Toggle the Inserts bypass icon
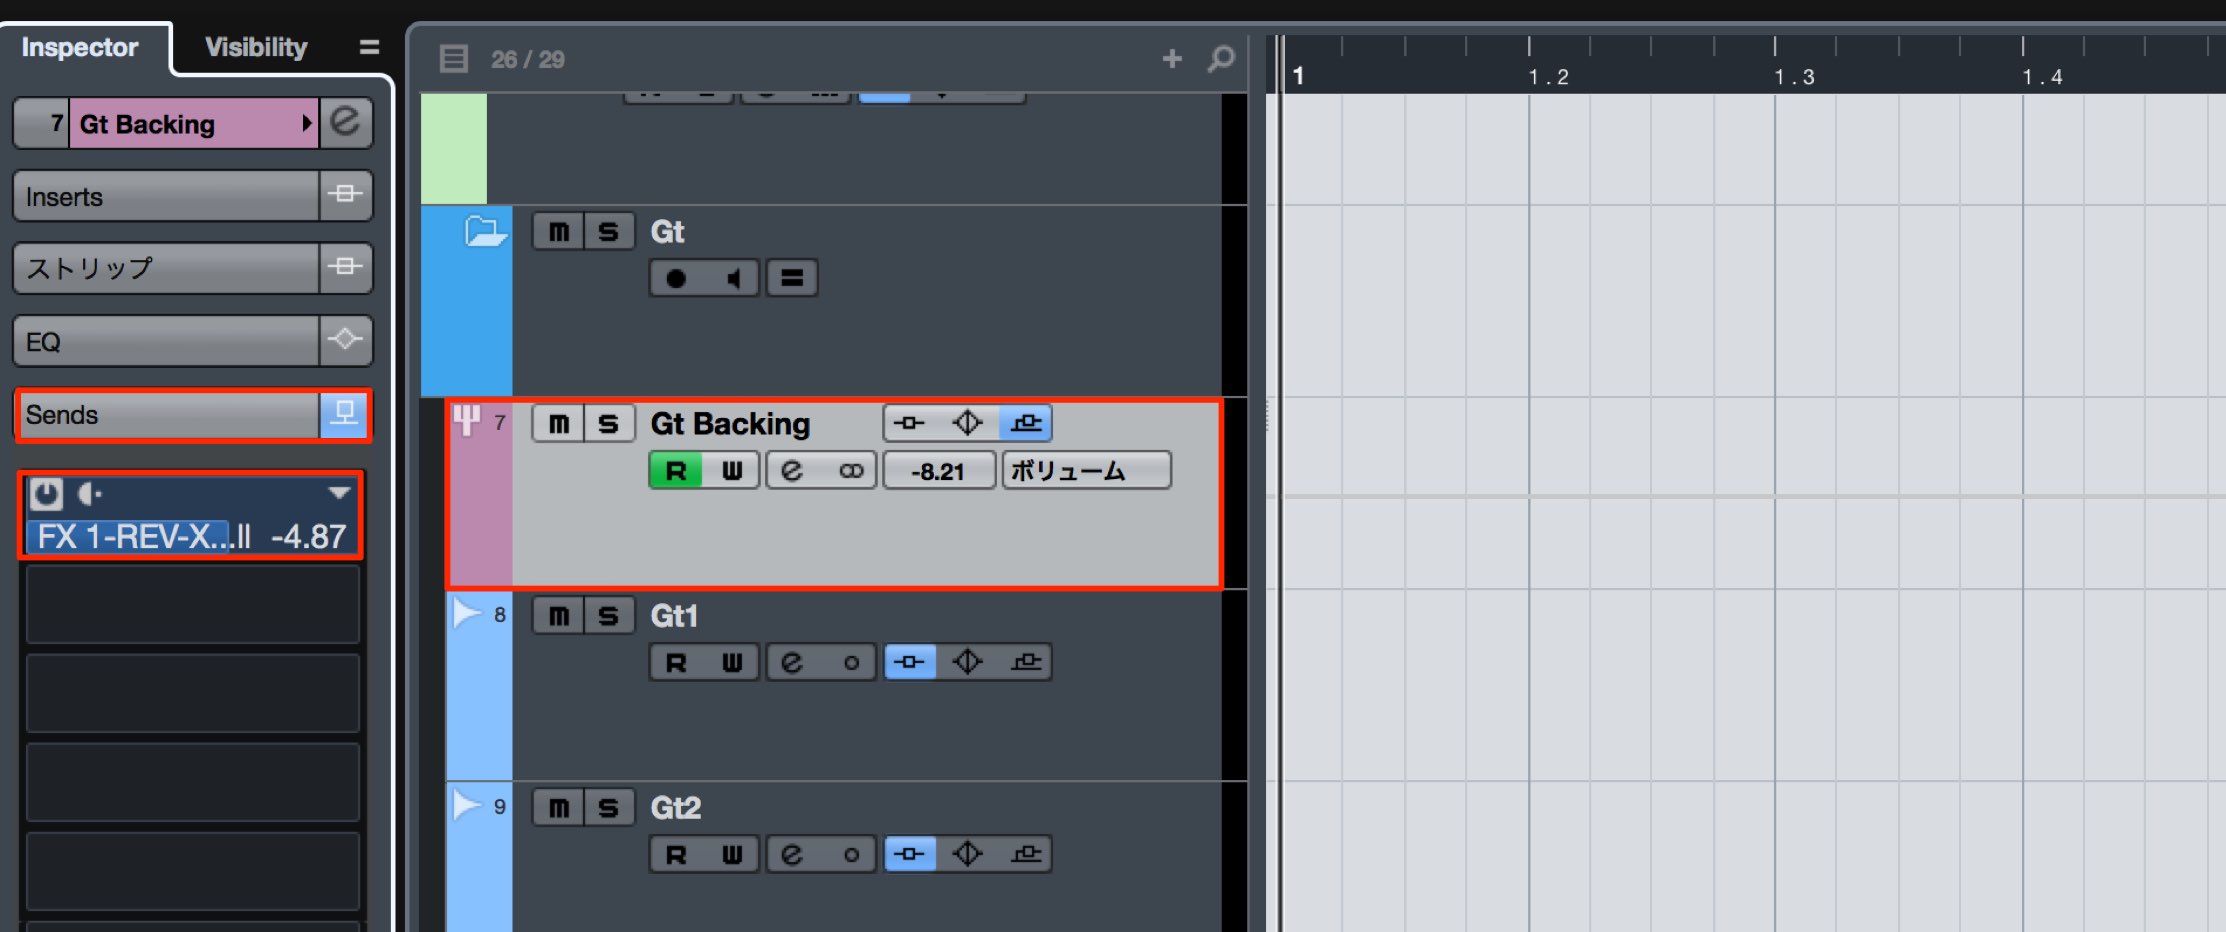 click(345, 195)
